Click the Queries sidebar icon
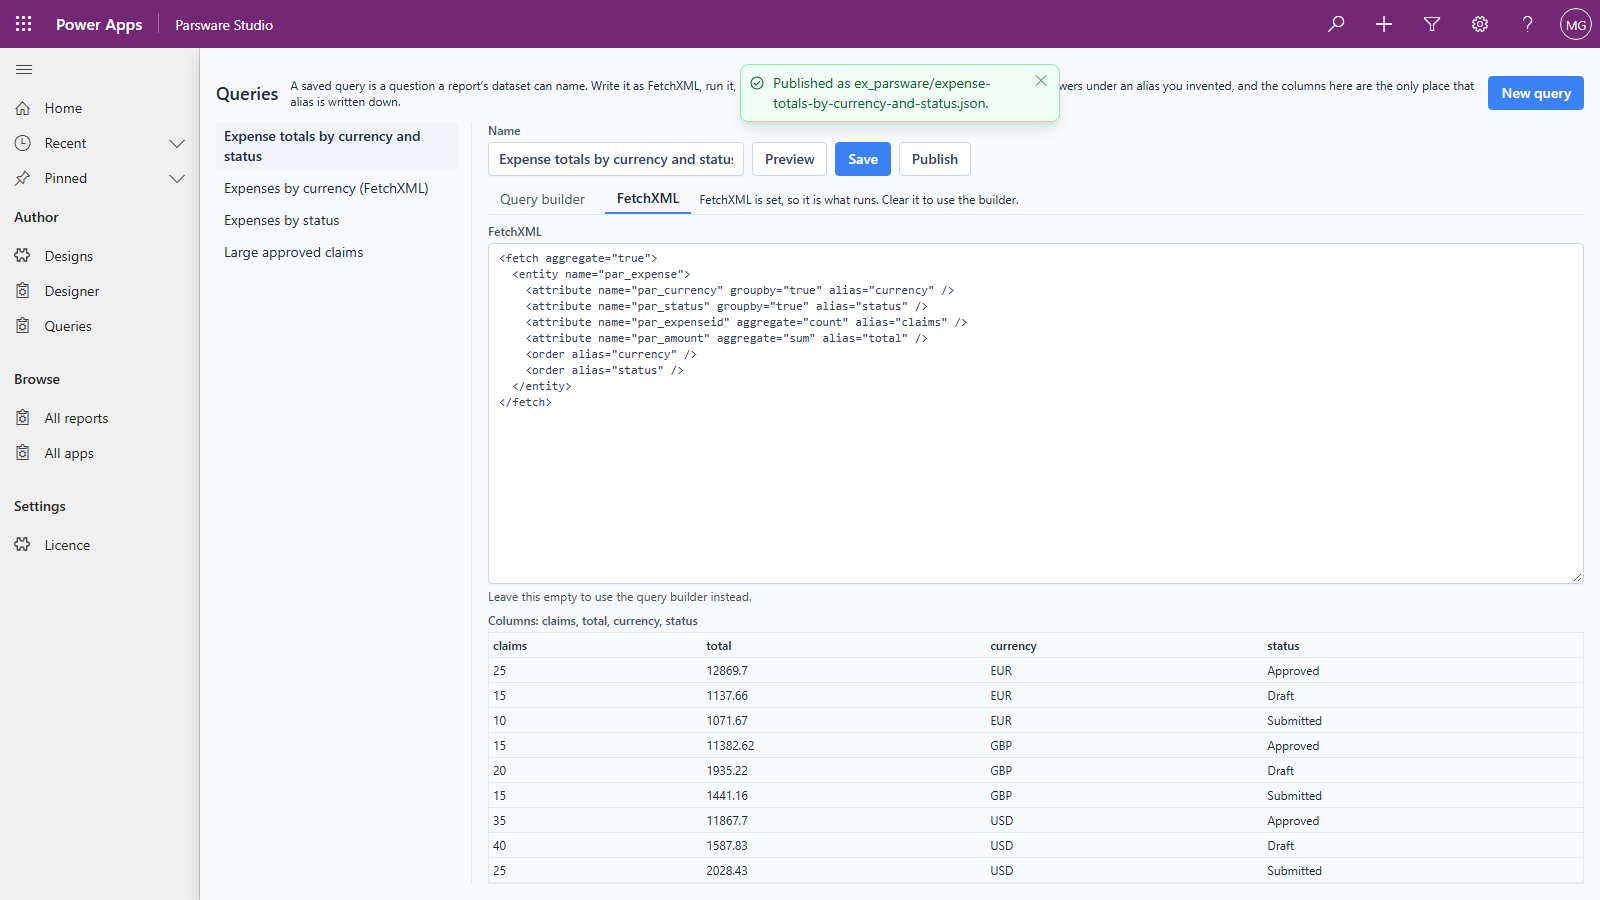Screen dimensions: 1600x900 click(23, 326)
